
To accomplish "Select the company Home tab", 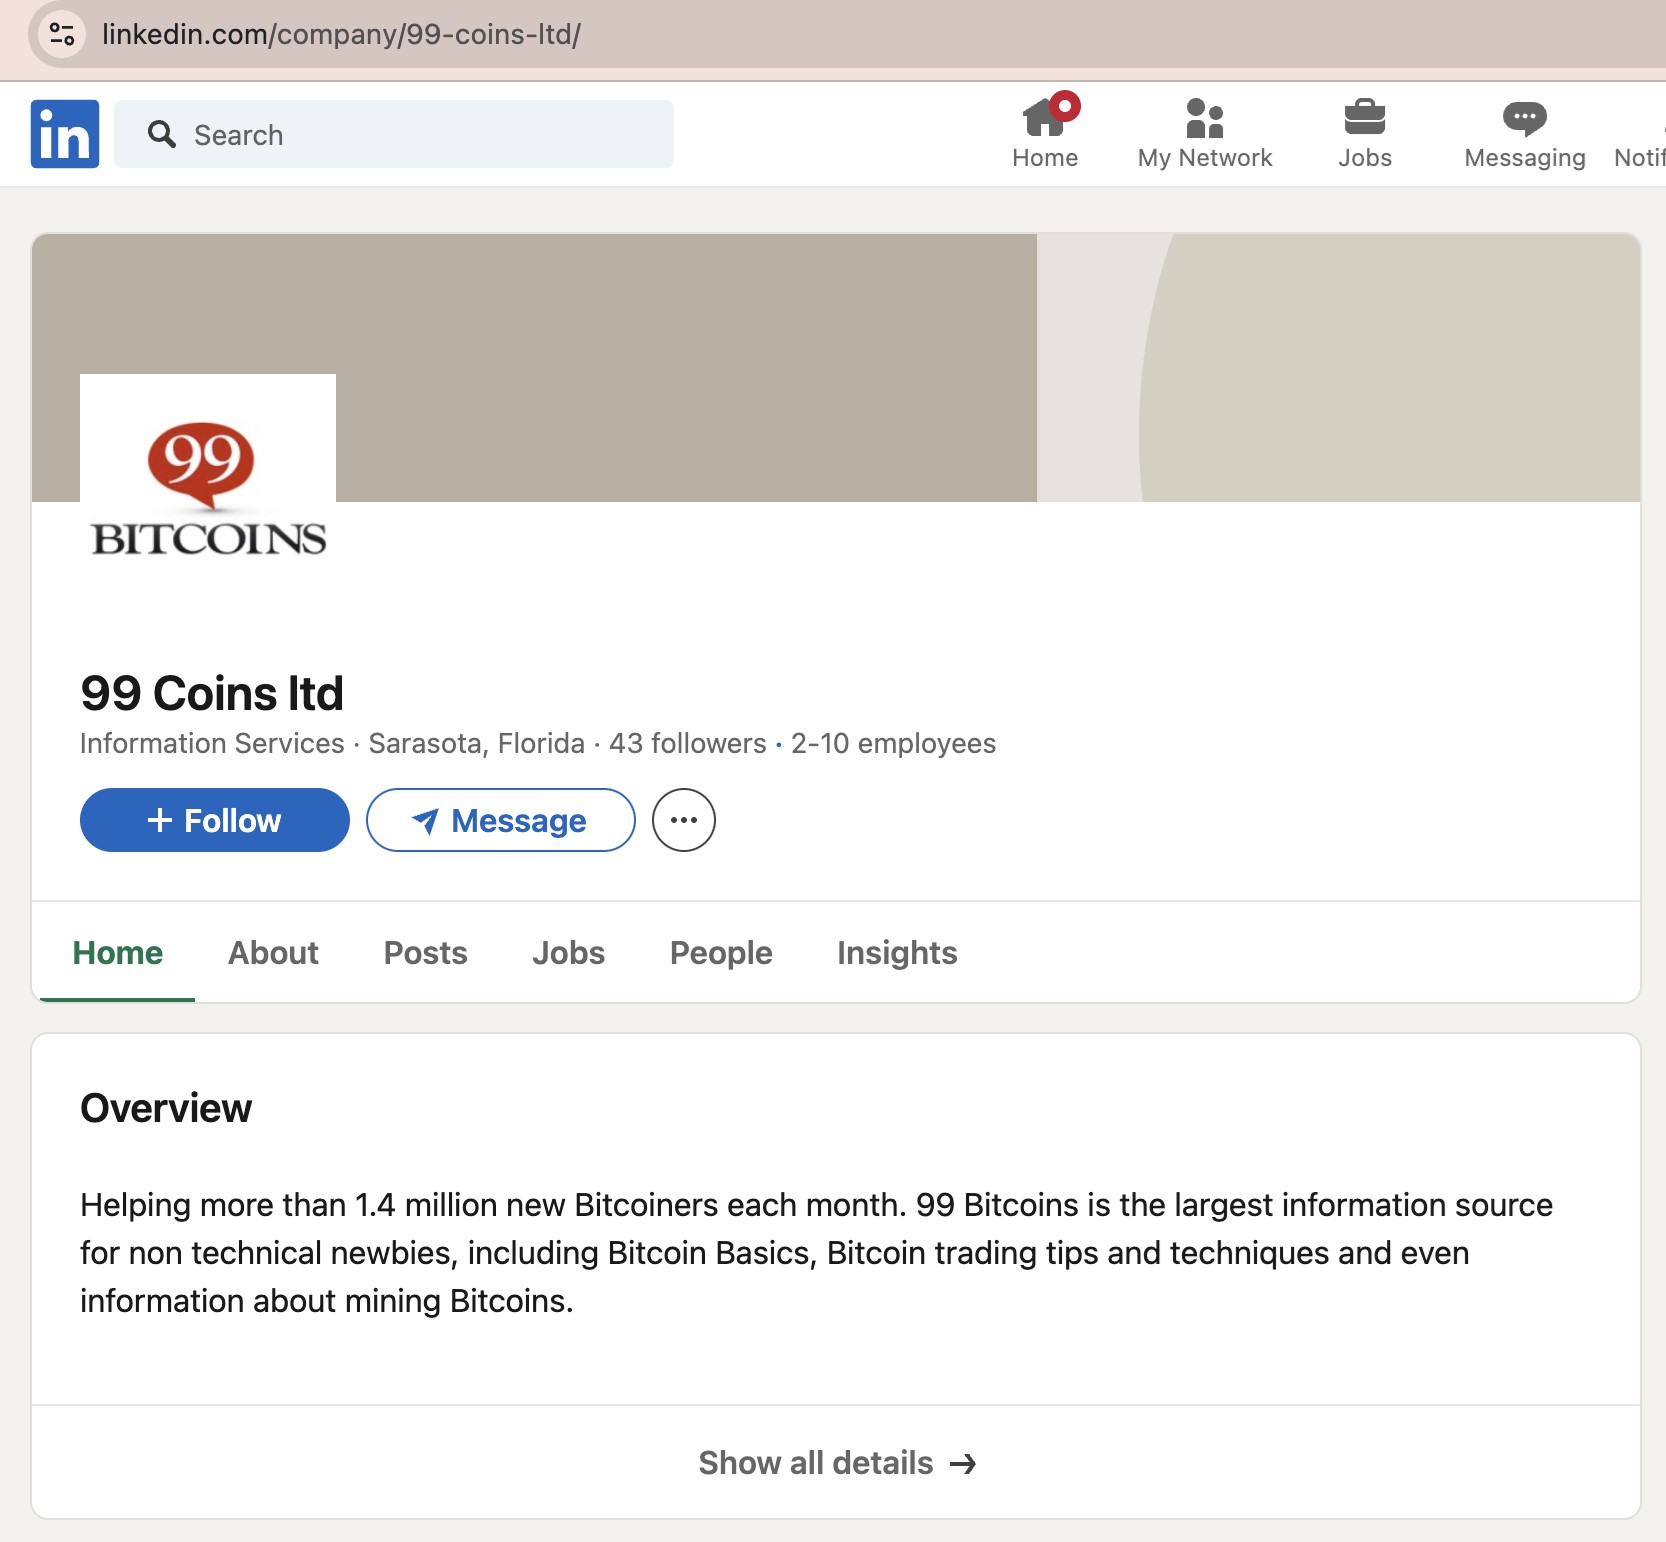I will coord(117,953).
